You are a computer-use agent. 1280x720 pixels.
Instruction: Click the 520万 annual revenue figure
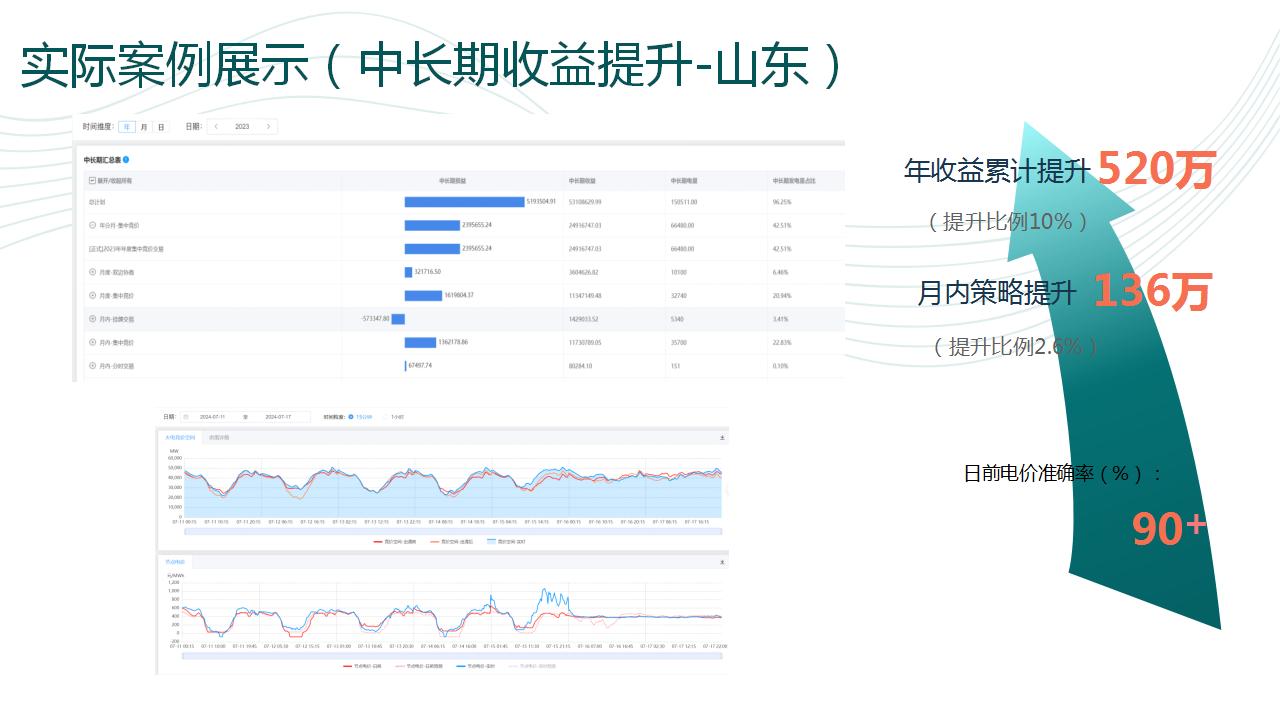tap(1156, 170)
